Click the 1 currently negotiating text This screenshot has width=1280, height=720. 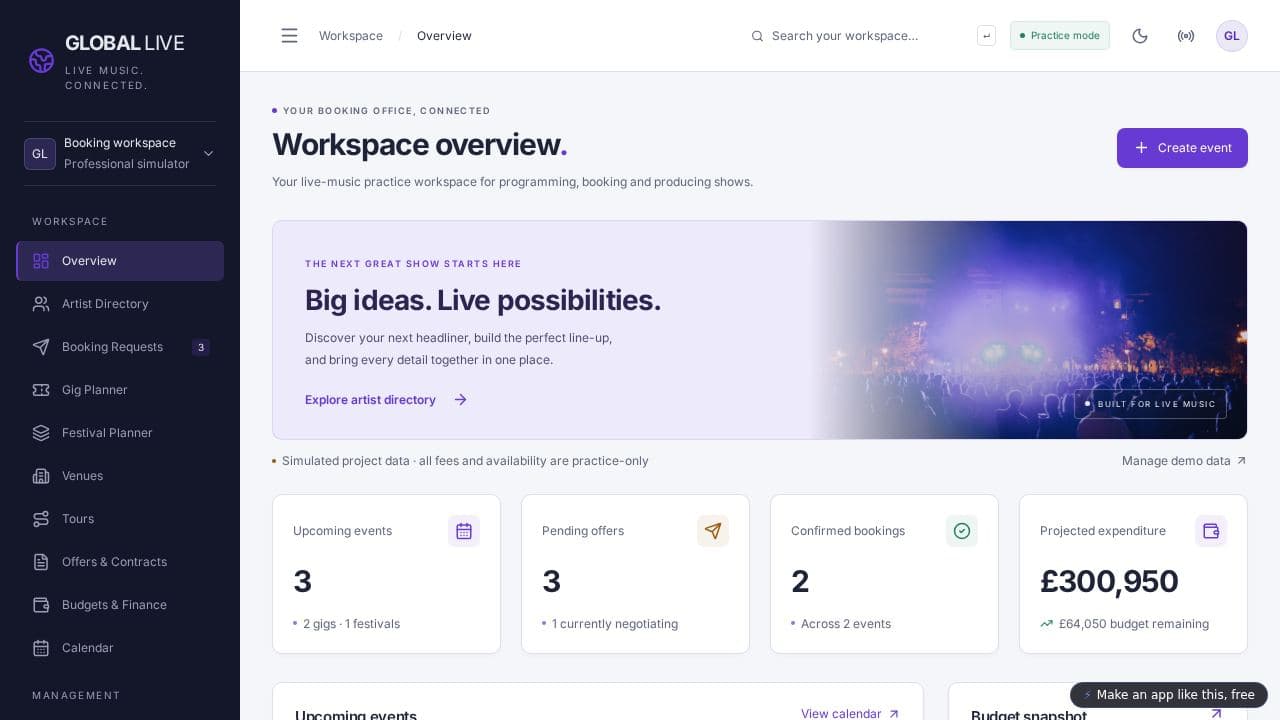point(615,624)
